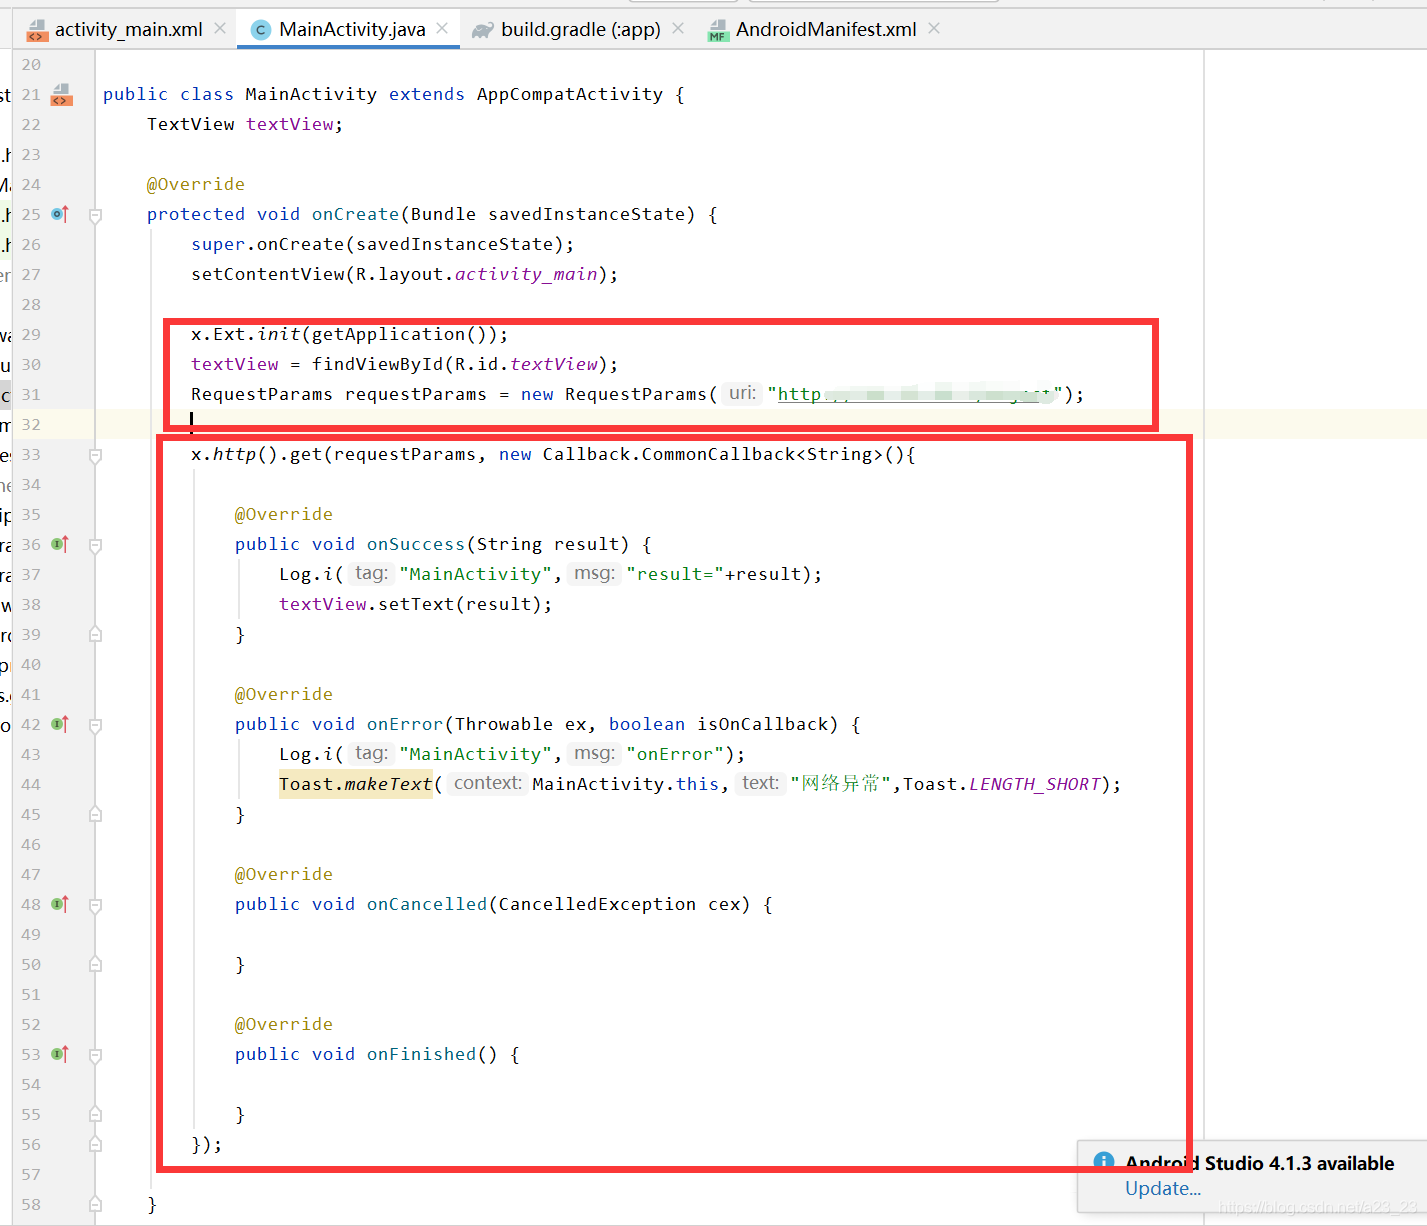Collapse fold end marker at line 39

[96, 634]
